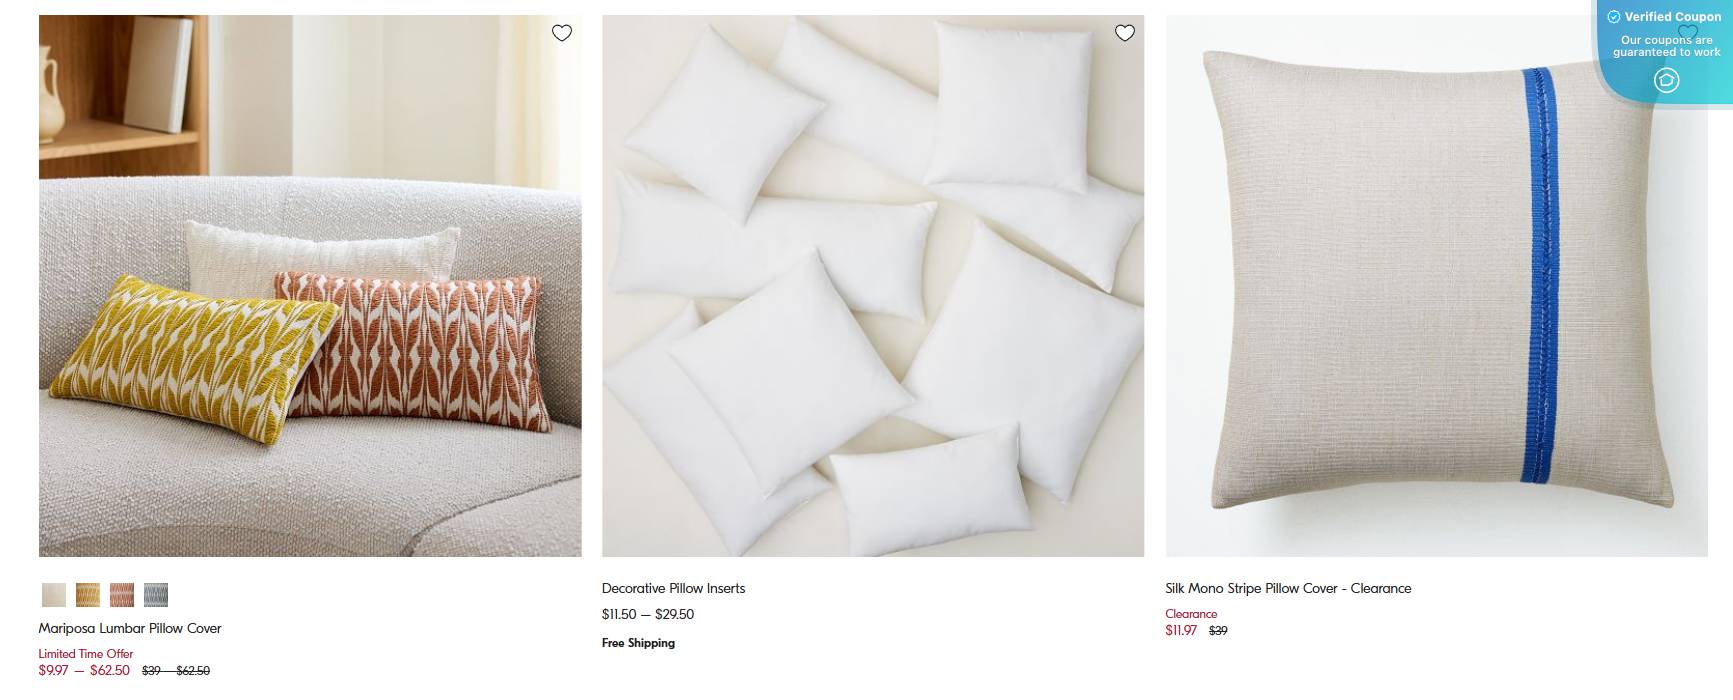1733x700 pixels.
Task: Click the Decorative Pillow Inserts product image
Action: (x=872, y=285)
